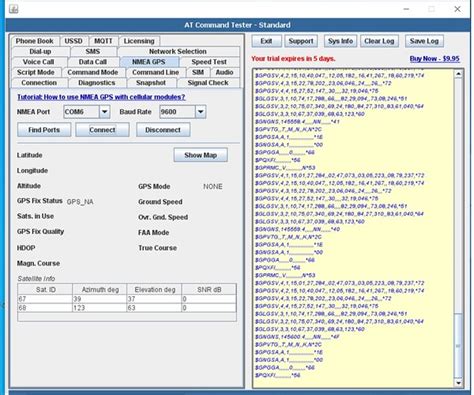Switch to the SMS tab
Viewport: 474px width, 395px height.
(x=93, y=51)
